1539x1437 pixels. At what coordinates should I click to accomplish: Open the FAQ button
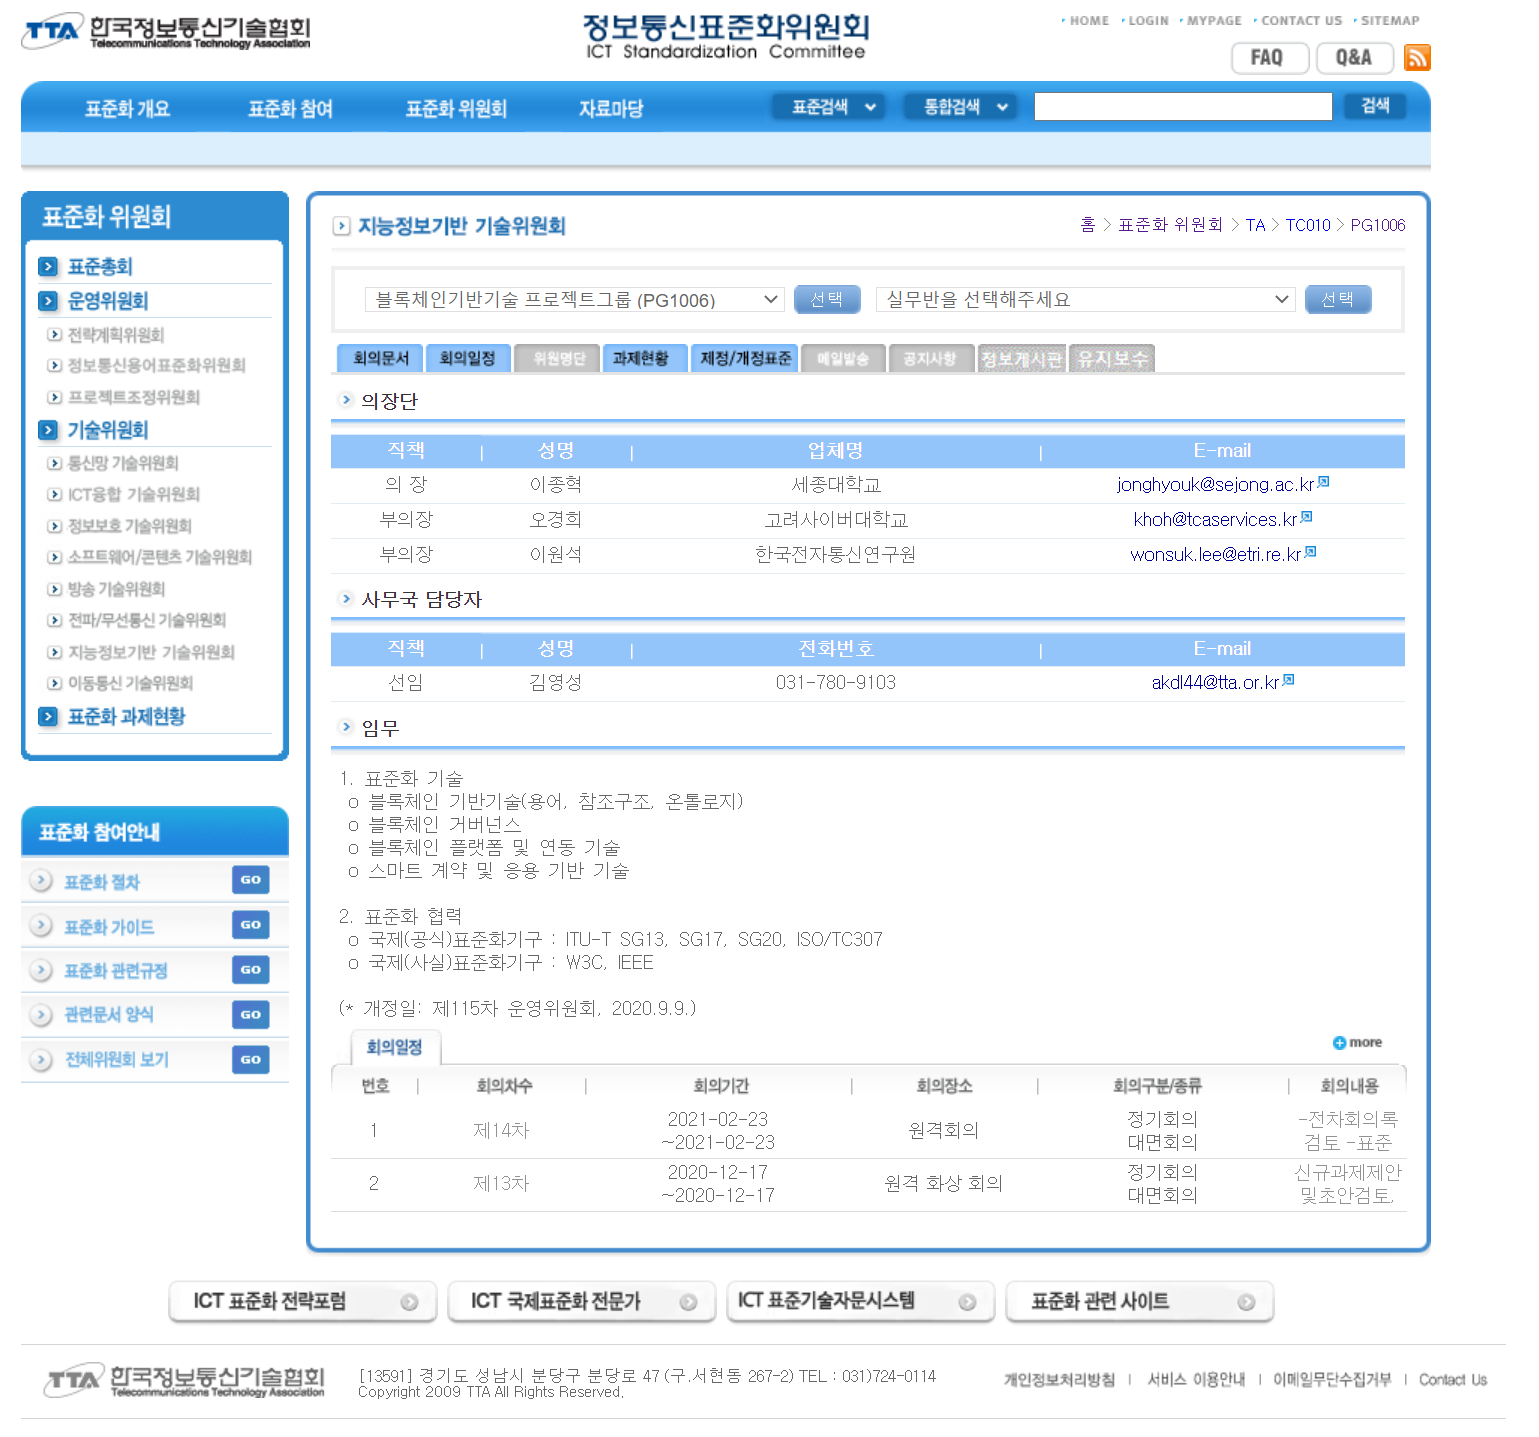click(1268, 58)
